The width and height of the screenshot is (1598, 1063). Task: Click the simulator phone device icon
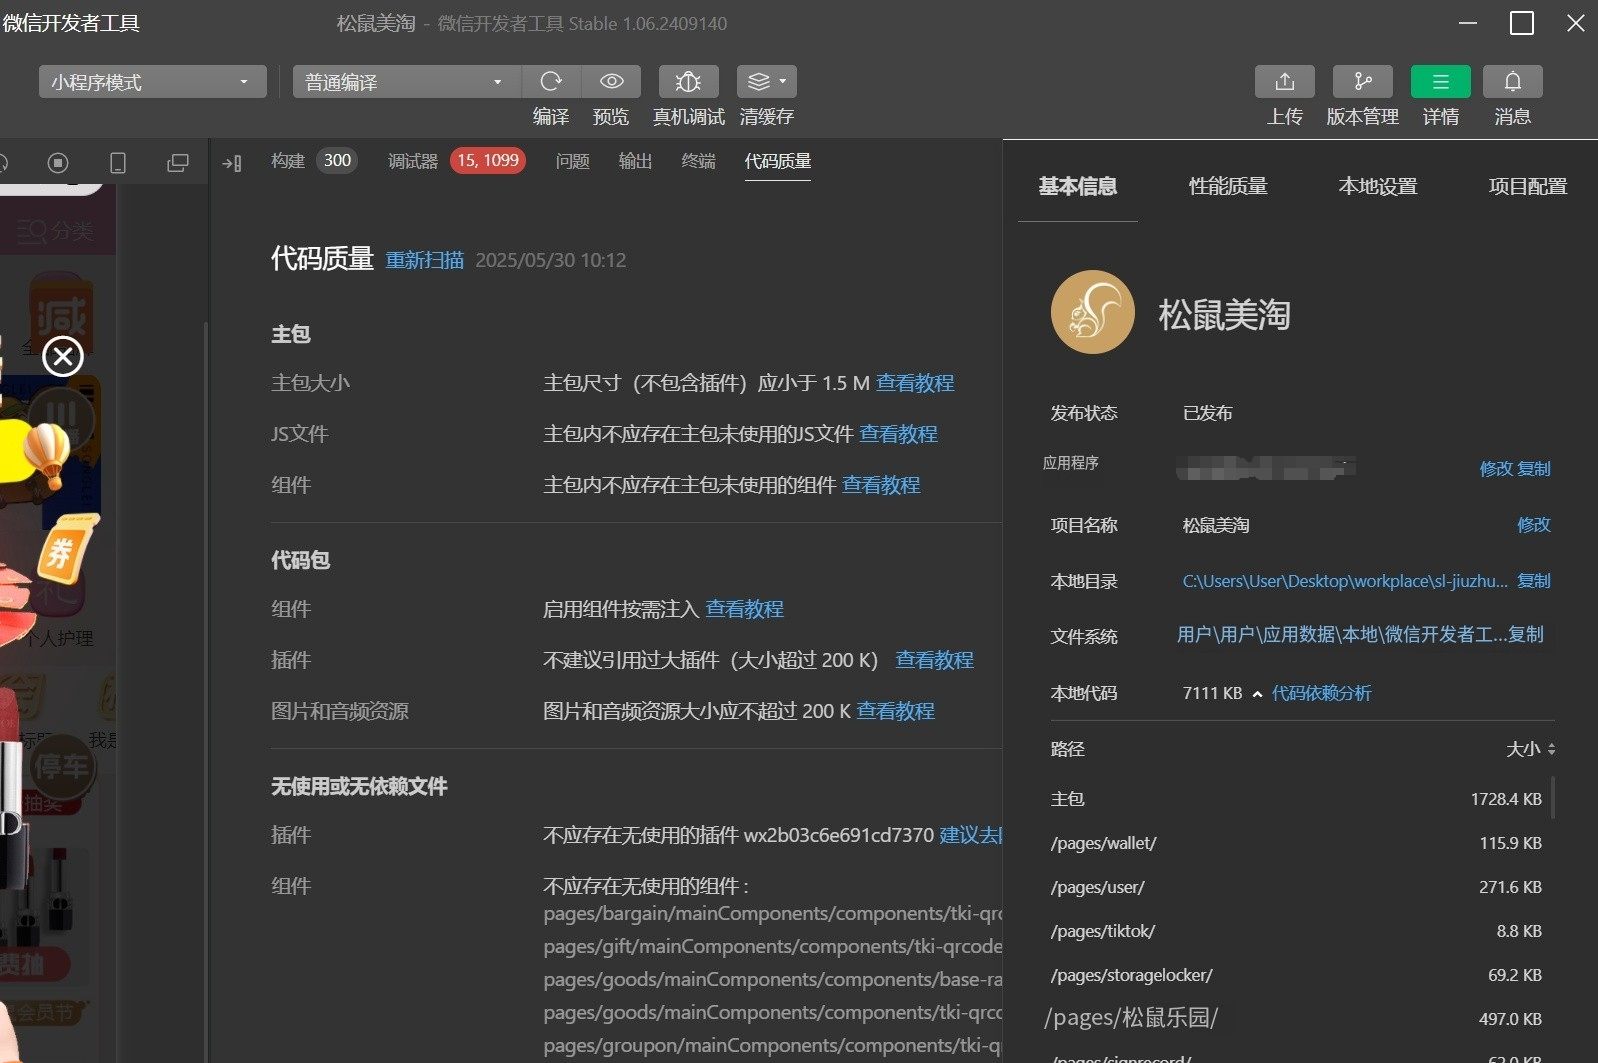pyautogui.click(x=118, y=162)
